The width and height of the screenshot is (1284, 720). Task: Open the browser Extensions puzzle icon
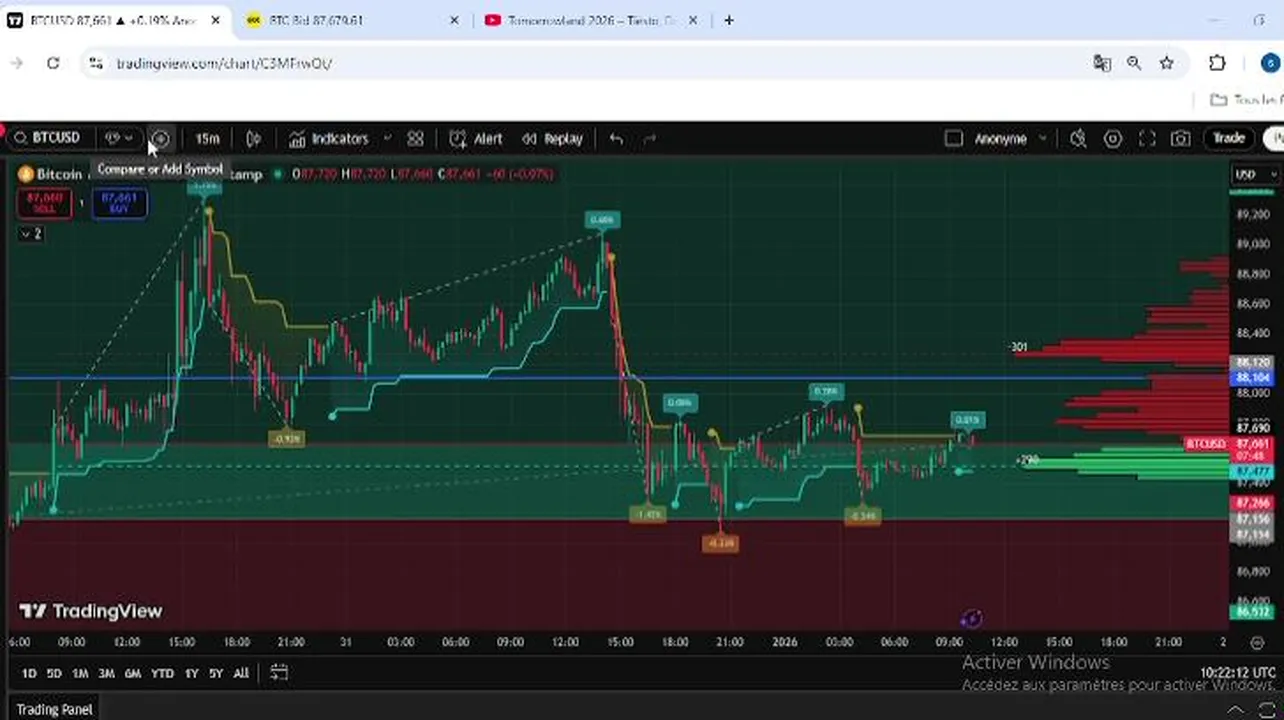click(x=1217, y=63)
